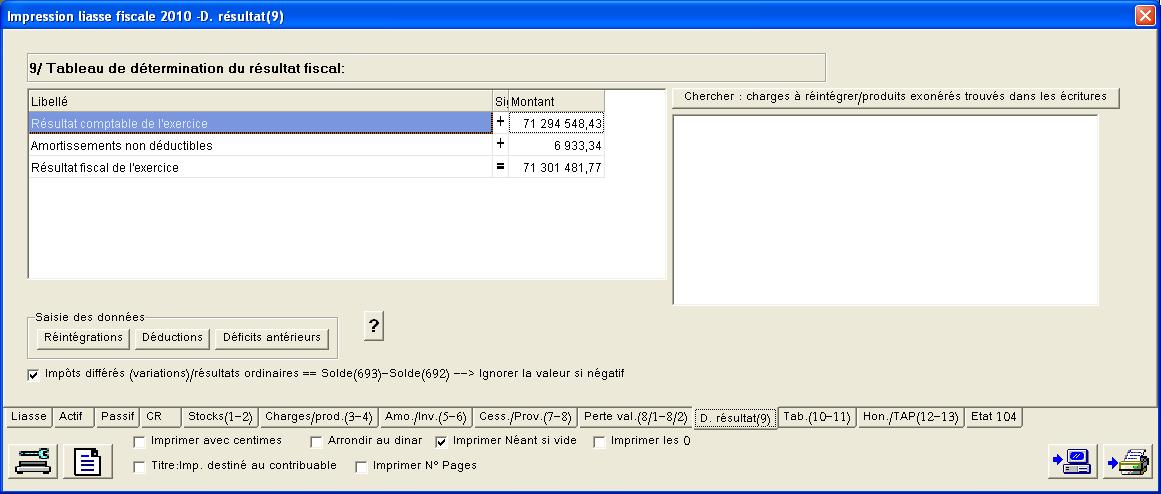The image size is (1161, 494).
Task: Close the Impression liasse fiscale window
Action: pos(1144,16)
